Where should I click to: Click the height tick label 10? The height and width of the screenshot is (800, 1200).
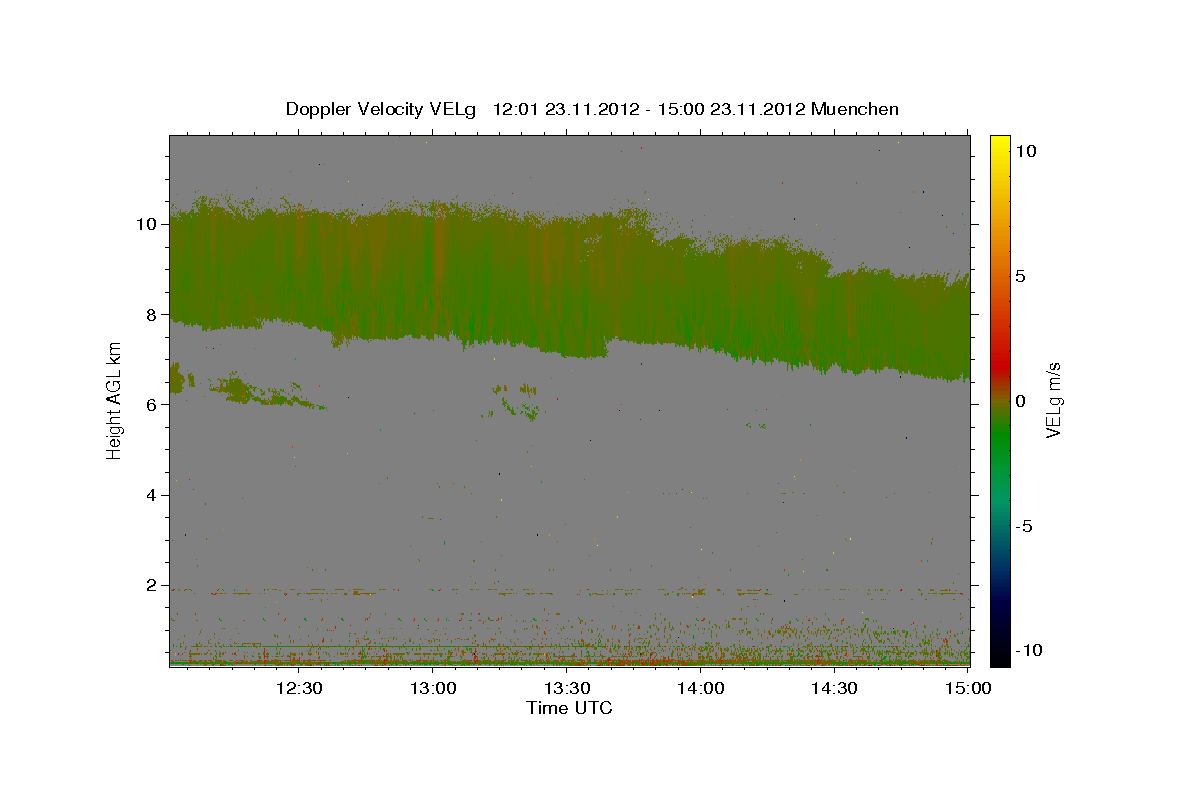[x=149, y=224]
